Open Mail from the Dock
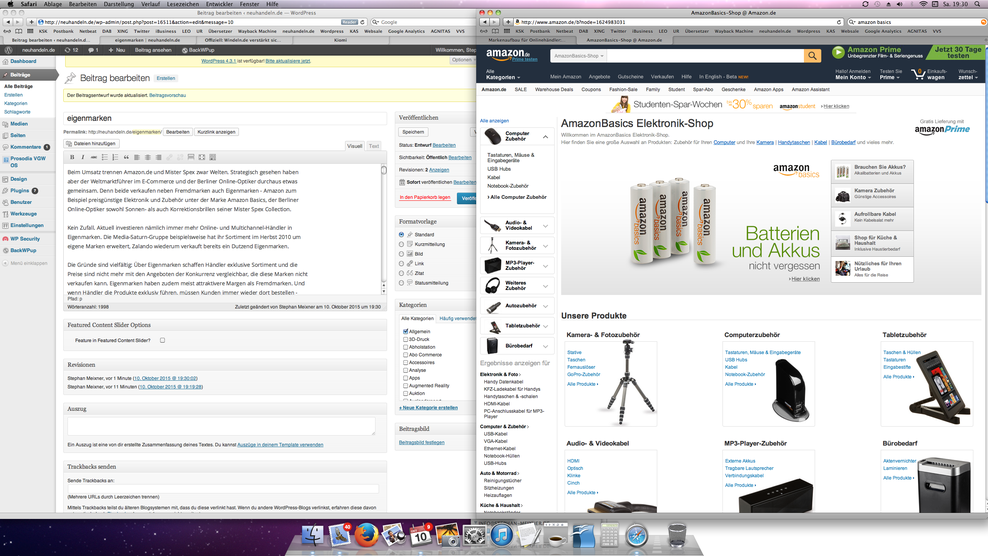 (339, 536)
